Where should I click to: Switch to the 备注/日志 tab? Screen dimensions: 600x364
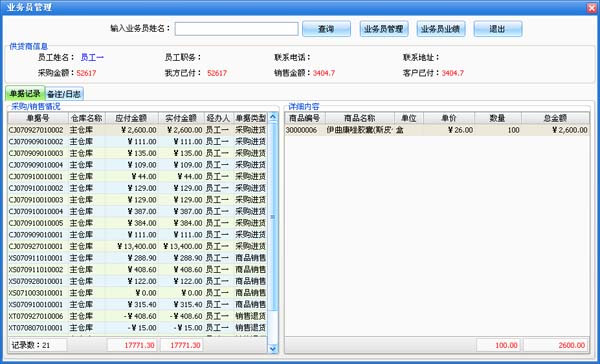coord(64,94)
